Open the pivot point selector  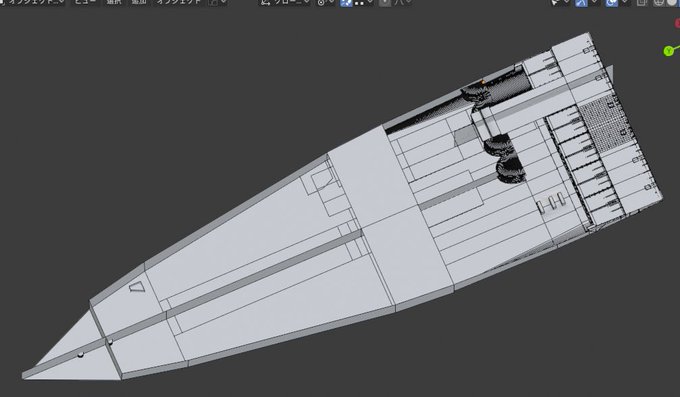pos(325,2)
